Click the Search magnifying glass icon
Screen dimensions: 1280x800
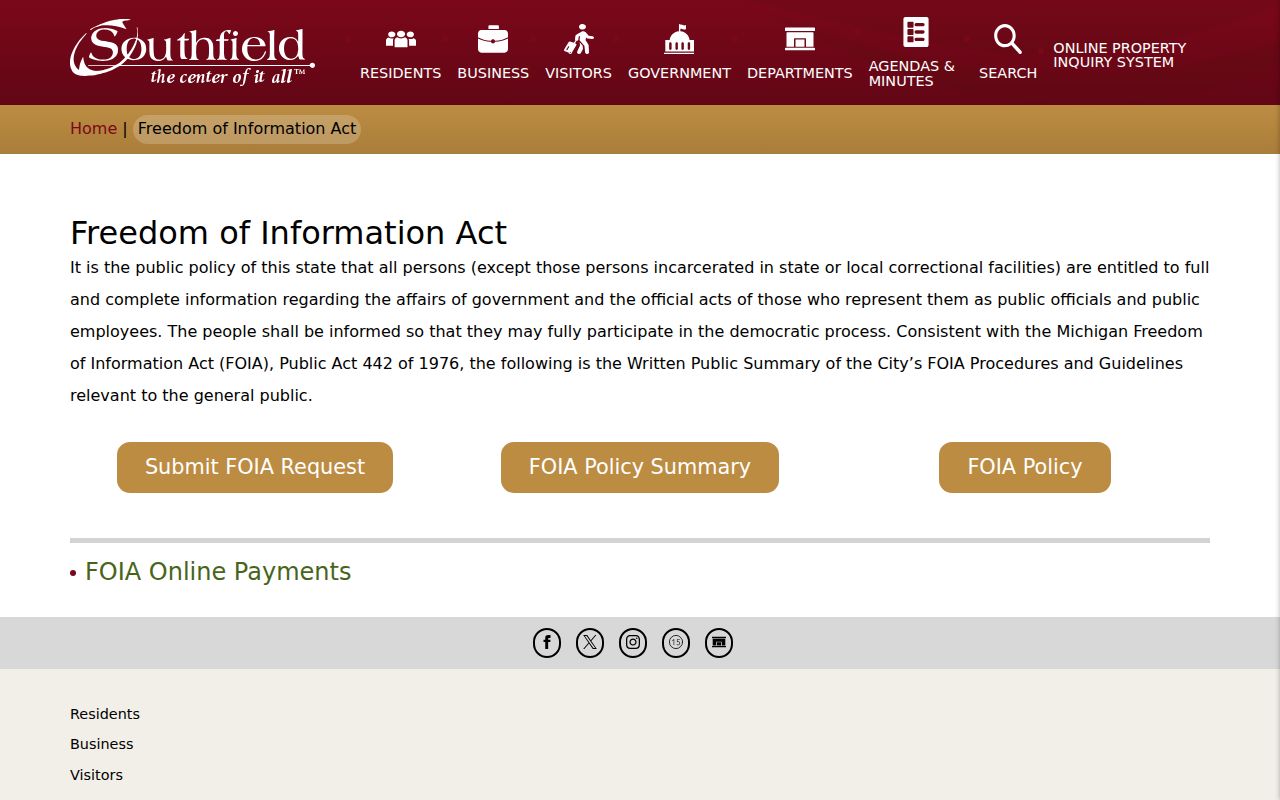tap(1007, 40)
